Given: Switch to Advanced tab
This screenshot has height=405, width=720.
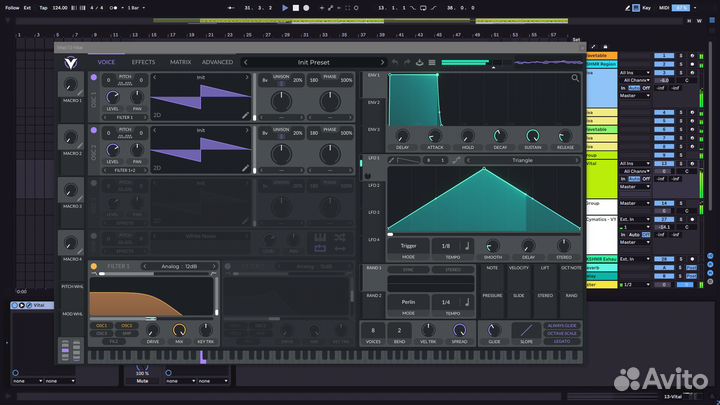Looking at the screenshot, I should pos(218,62).
